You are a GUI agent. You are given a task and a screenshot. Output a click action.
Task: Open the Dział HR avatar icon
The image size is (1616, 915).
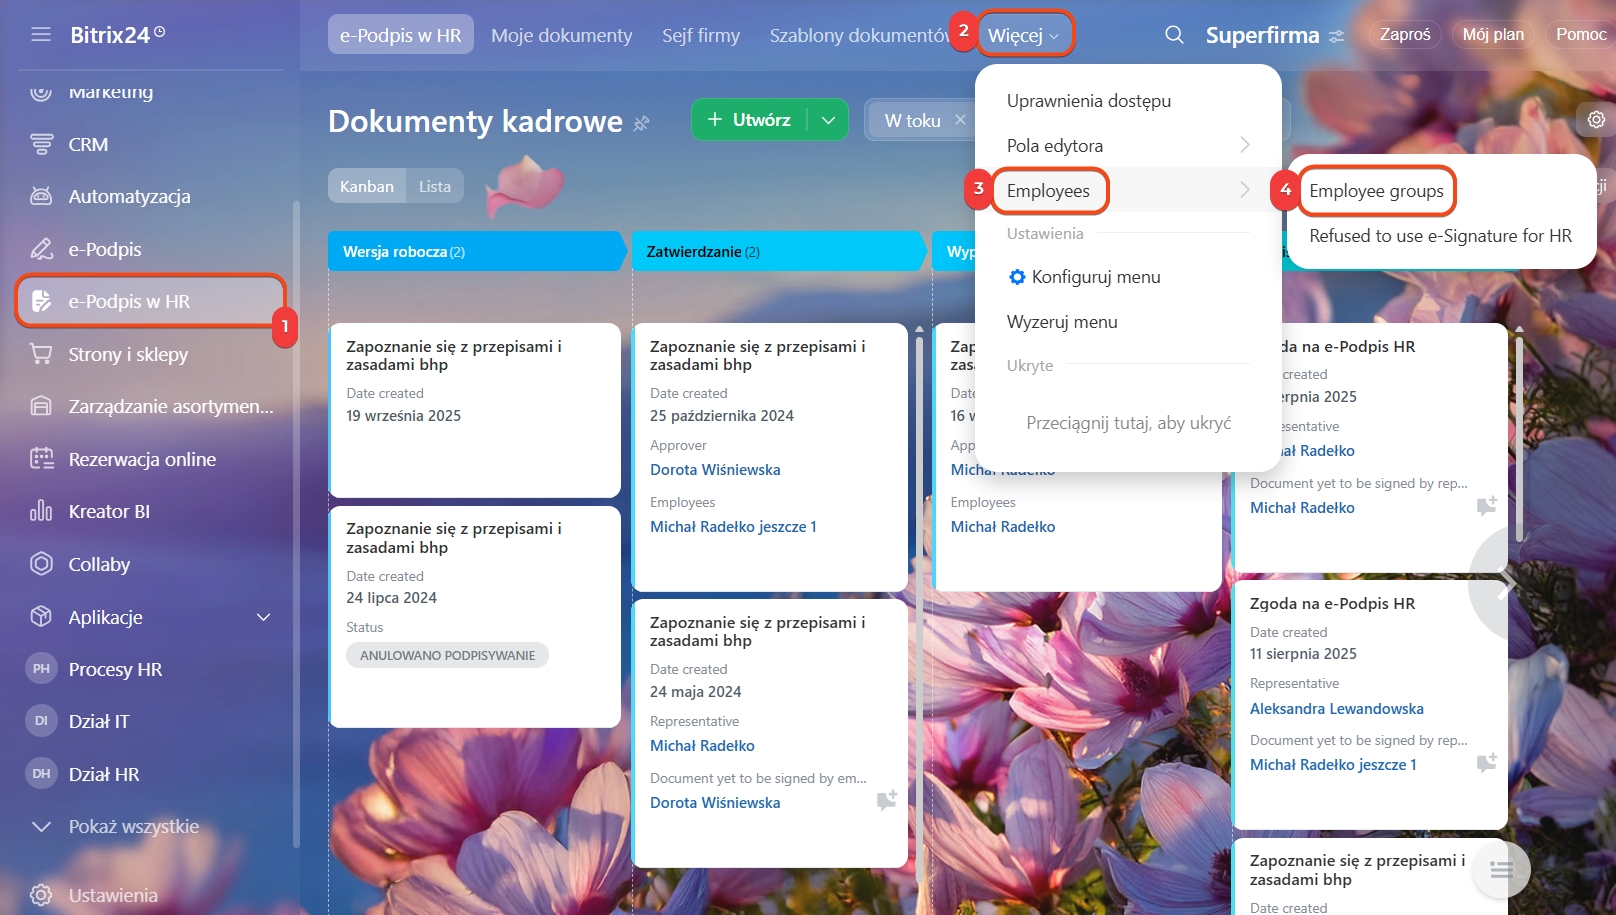41,774
